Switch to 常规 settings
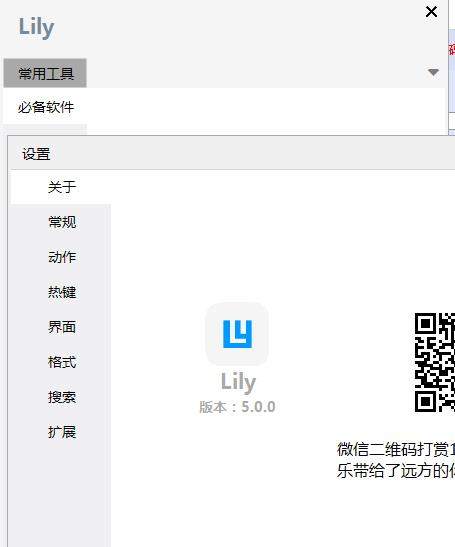Image resolution: width=455 pixels, height=547 pixels. [61, 222]
